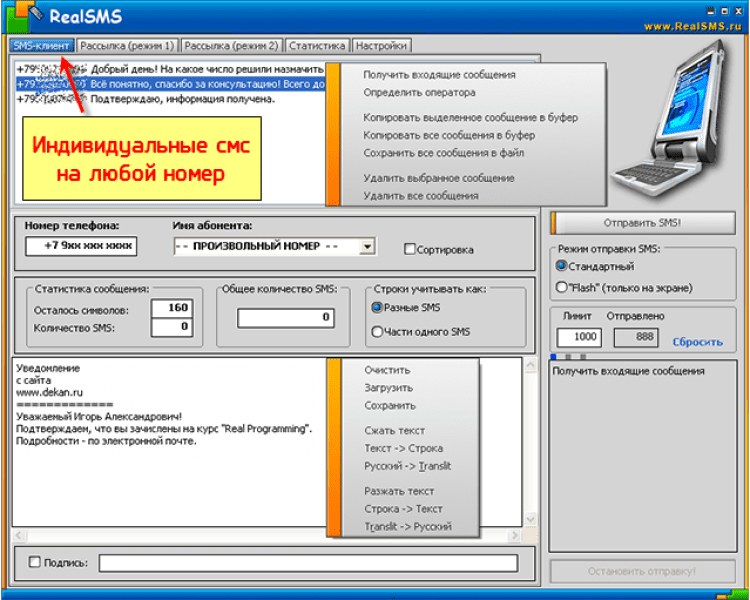The width and height of the screenshot is (750, 600).
Task: Select message 'Всё понятно, спасибо за консультацию'
Action: pyautogui.click(x=170, y=84)
